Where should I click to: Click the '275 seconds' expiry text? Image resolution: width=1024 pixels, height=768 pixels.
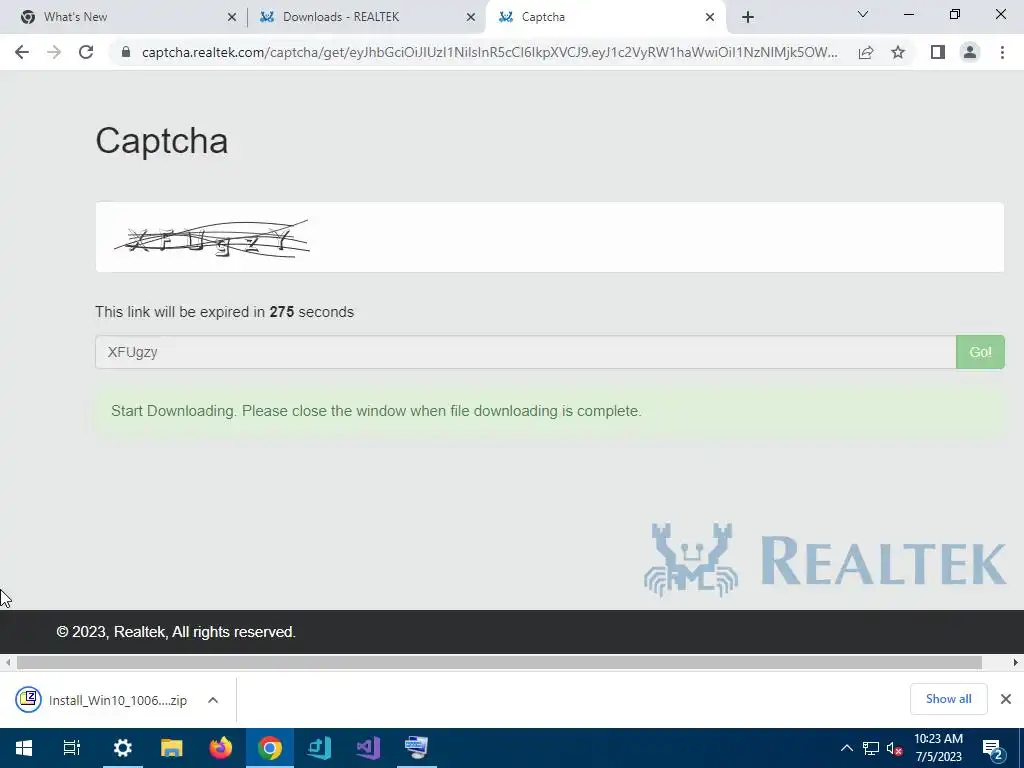click(x=312, y=312)
